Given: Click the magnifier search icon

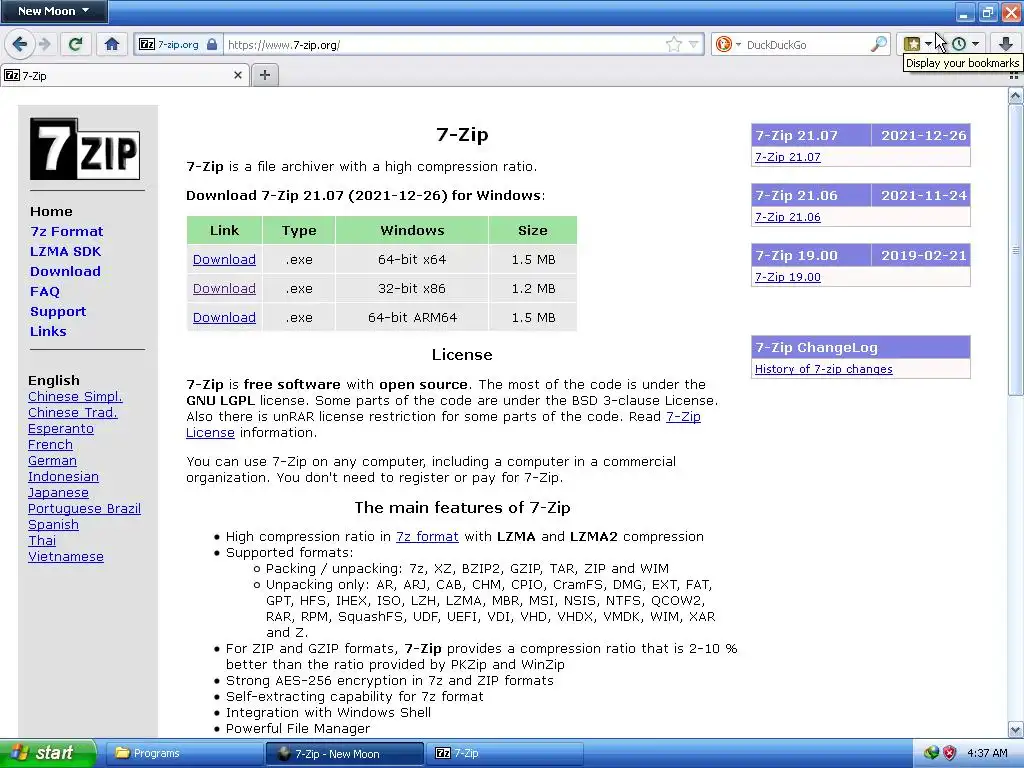Looking at the screenshot, I should point(879,44).
